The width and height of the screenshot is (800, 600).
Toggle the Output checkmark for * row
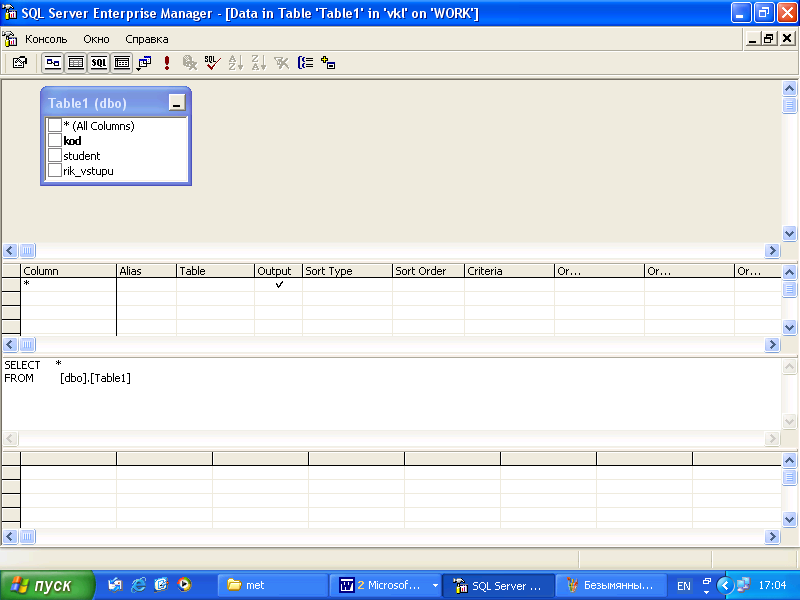(279, 285)
